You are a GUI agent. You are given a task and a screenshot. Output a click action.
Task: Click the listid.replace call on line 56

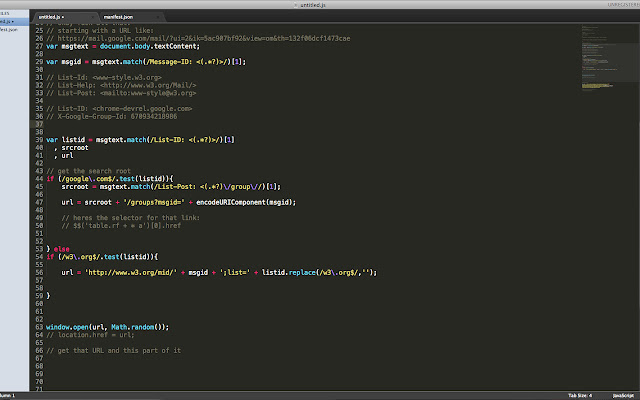click(x=318, y=273)
